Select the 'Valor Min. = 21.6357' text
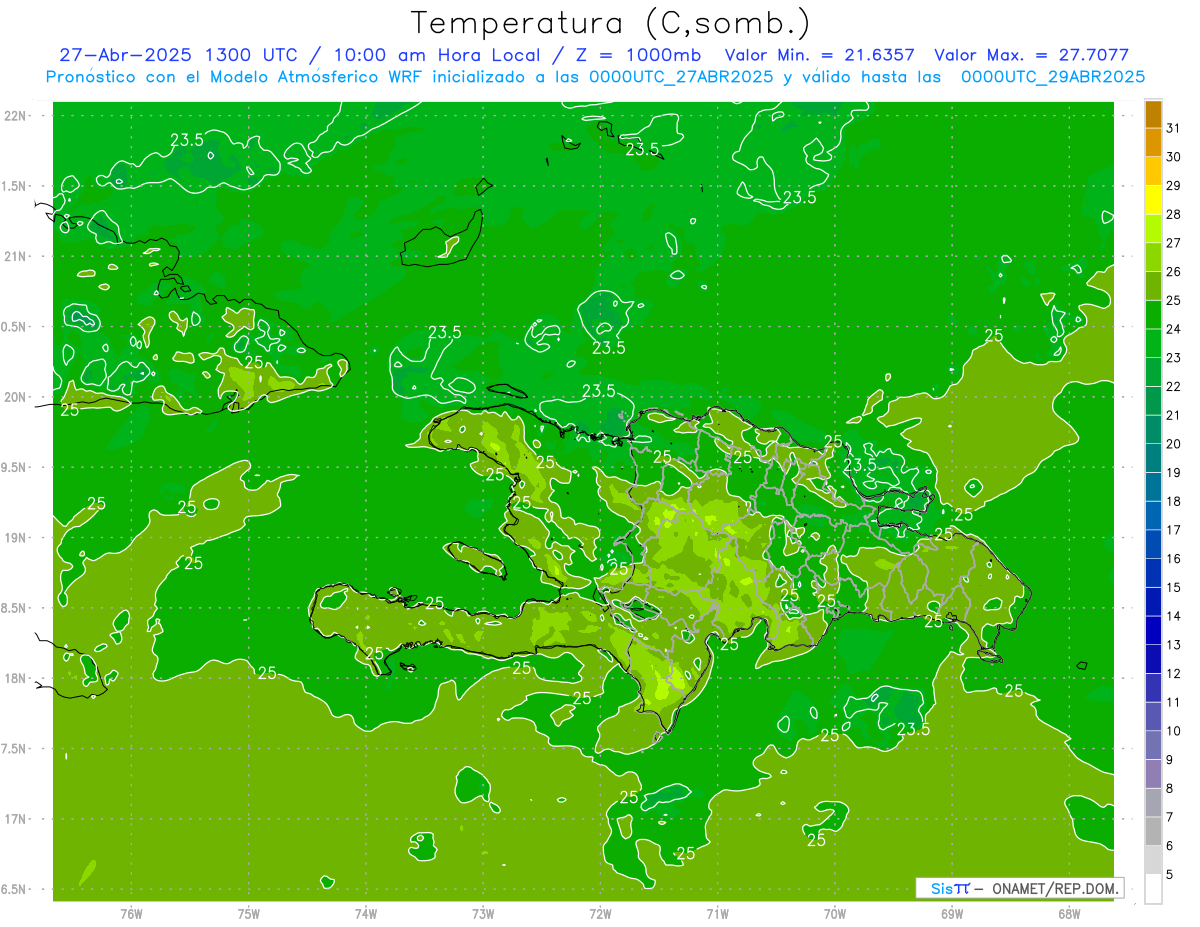This screenshot has width=1200, height=927. 819,55
